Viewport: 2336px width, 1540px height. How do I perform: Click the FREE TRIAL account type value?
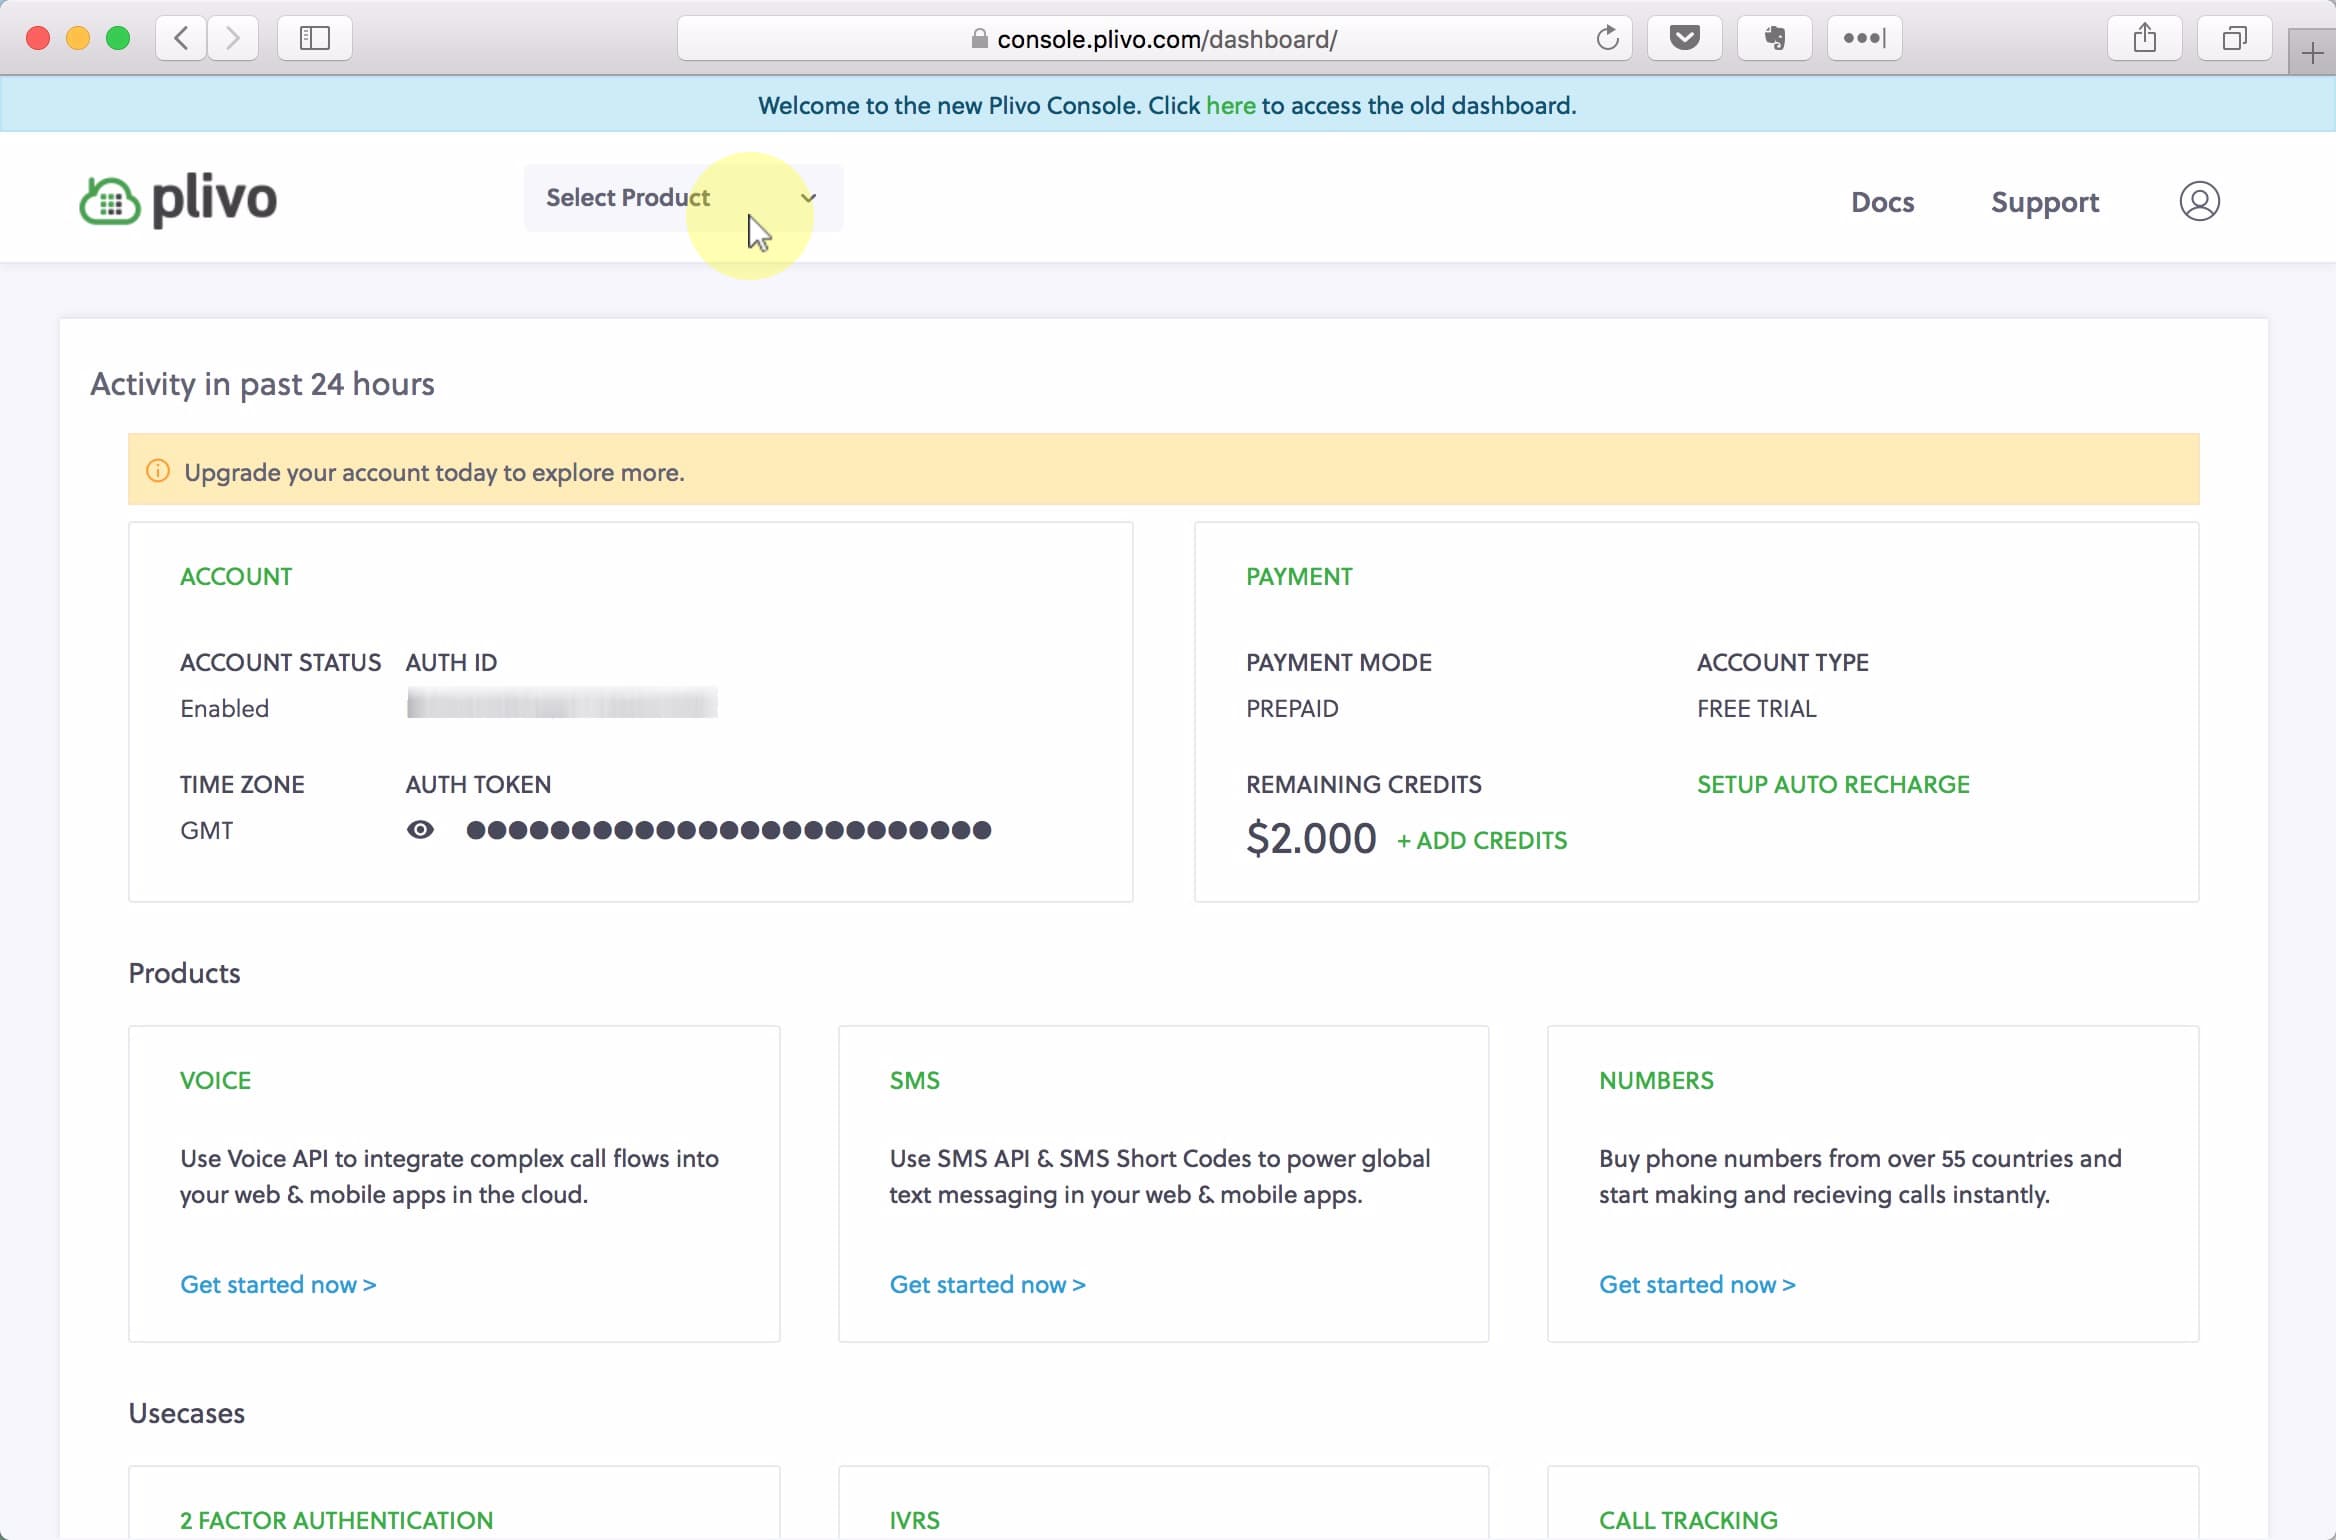[1756, 708]
